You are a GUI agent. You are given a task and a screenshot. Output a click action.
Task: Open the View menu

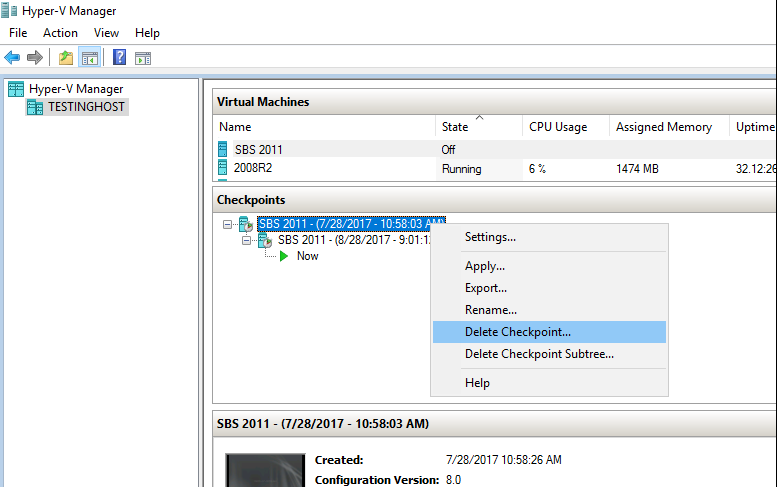tap(107, 33)
